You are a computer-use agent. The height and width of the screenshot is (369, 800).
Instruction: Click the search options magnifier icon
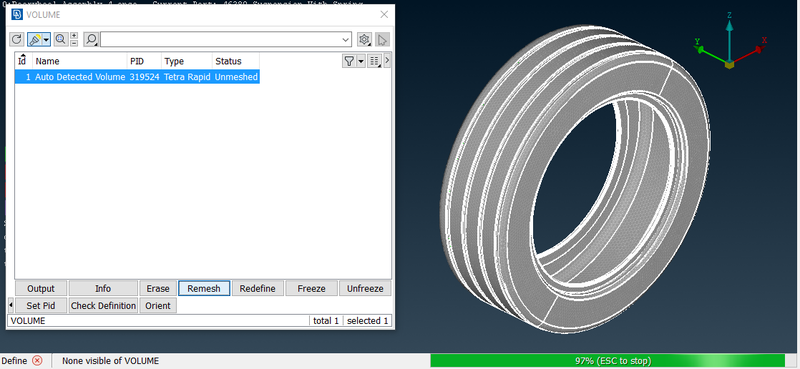point(91,39)
